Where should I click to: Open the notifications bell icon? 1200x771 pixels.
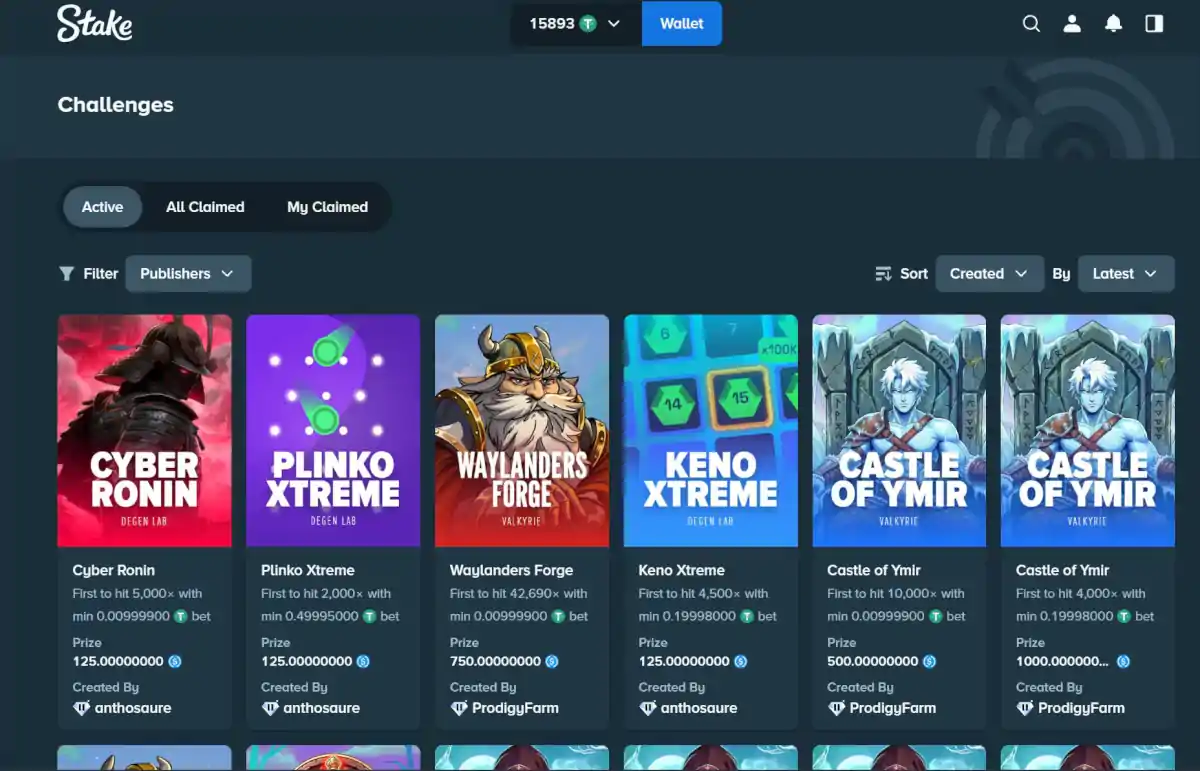click(x=1113, y=24)
